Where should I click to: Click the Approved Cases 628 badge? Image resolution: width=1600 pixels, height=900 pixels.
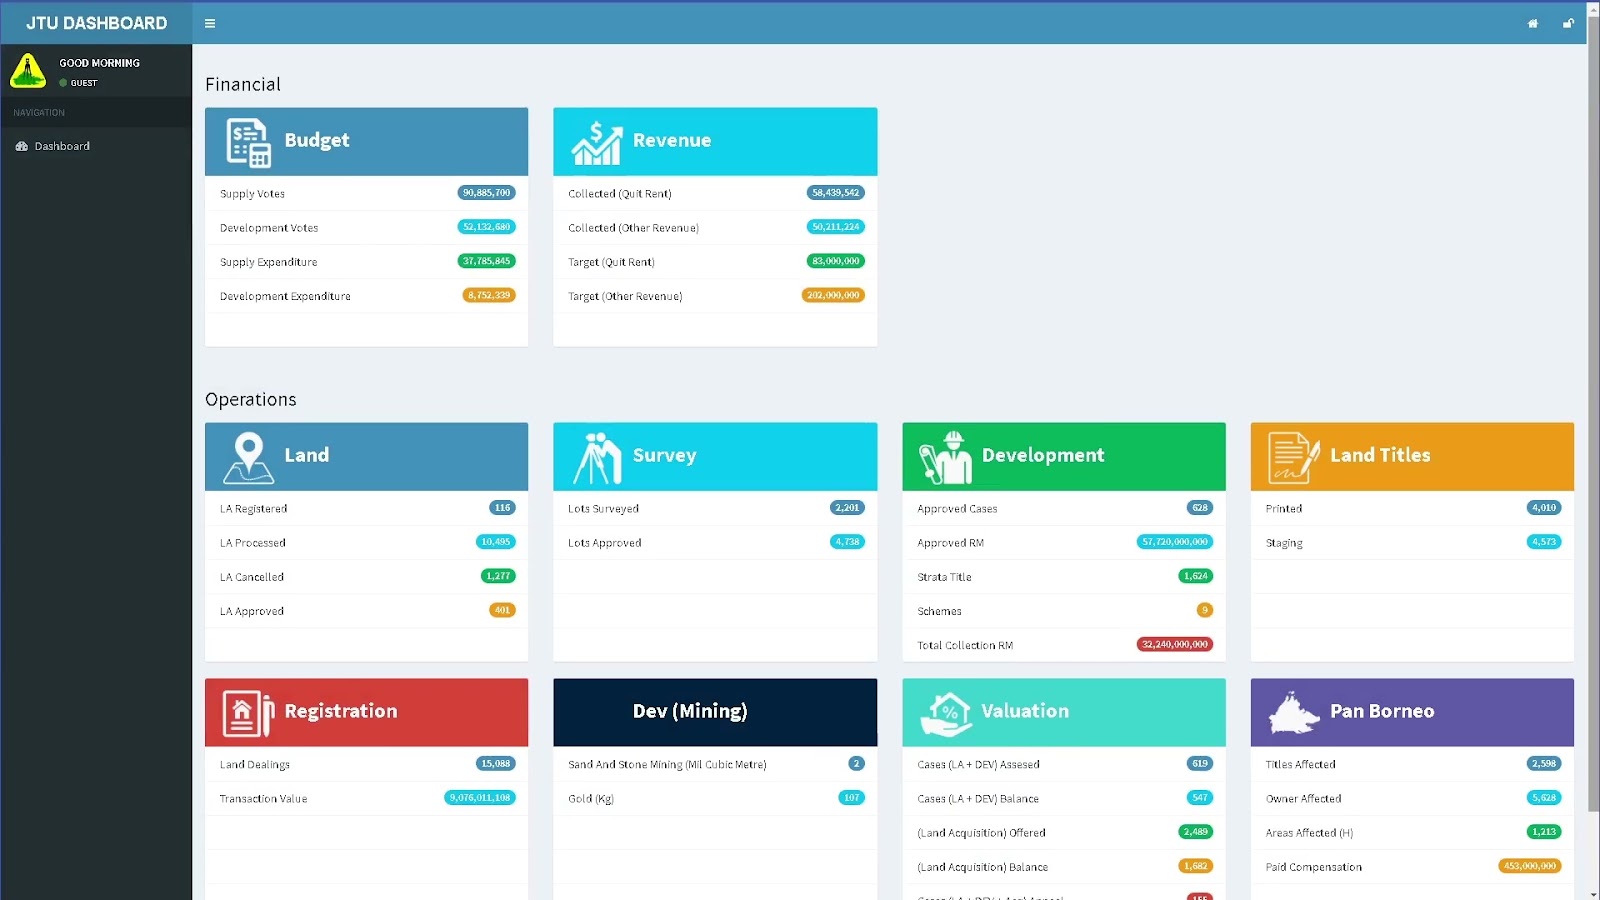click(x=1200, y=508)
